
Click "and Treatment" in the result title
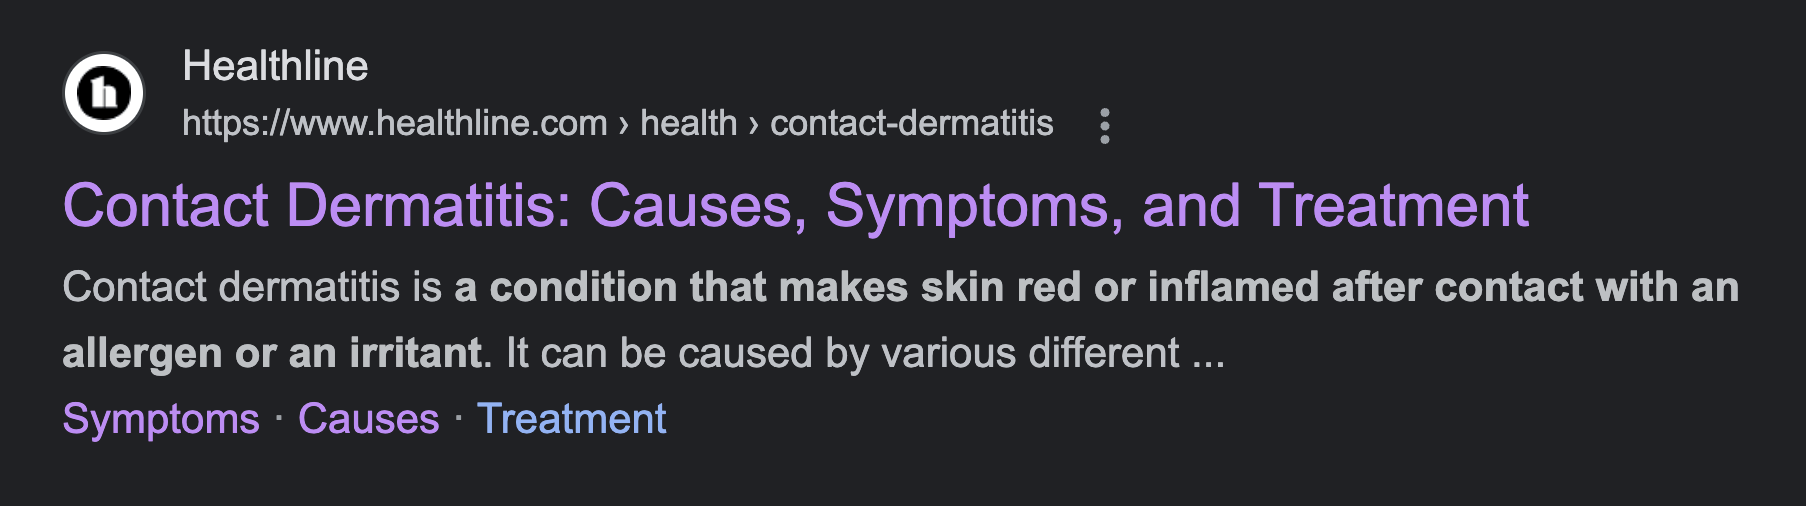[x=1335, y=206]
